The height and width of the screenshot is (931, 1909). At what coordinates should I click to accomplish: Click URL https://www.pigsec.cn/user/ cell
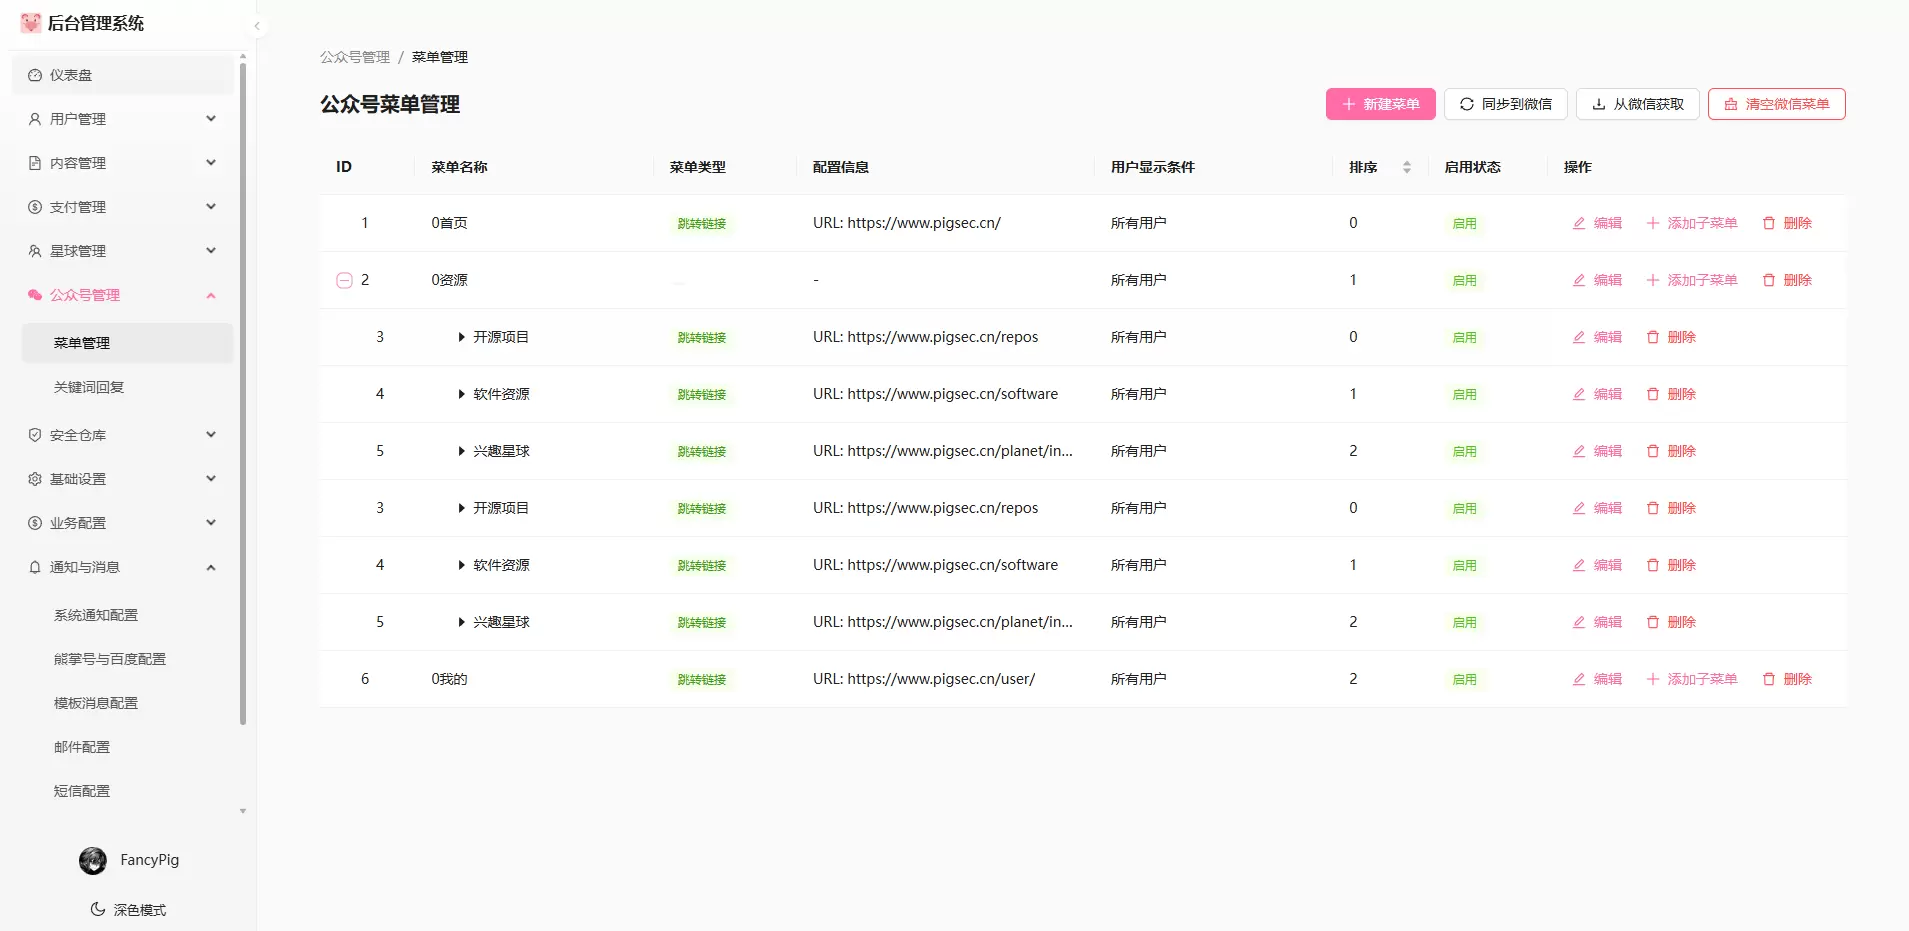924,679
